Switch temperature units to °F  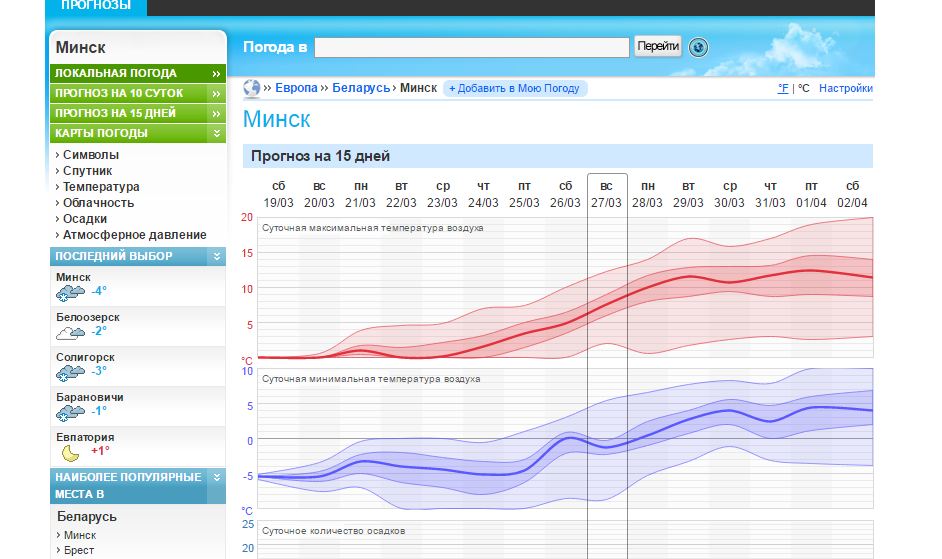point(783,88)
